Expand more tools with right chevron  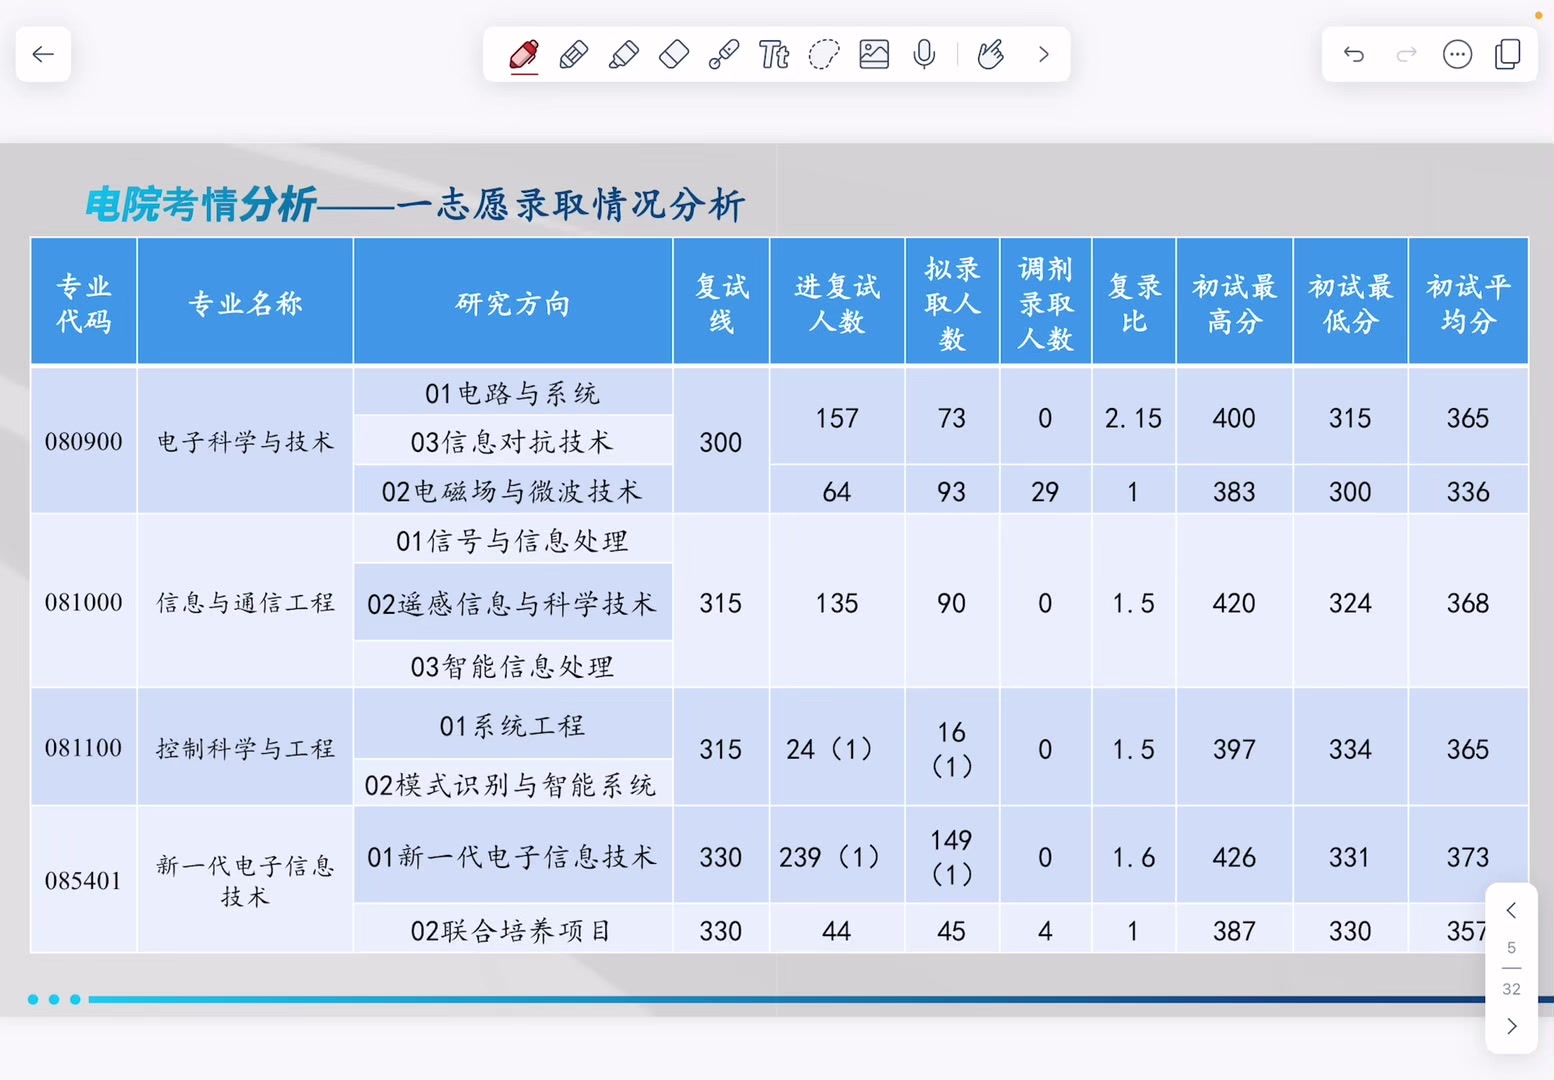pos(1043,54)
